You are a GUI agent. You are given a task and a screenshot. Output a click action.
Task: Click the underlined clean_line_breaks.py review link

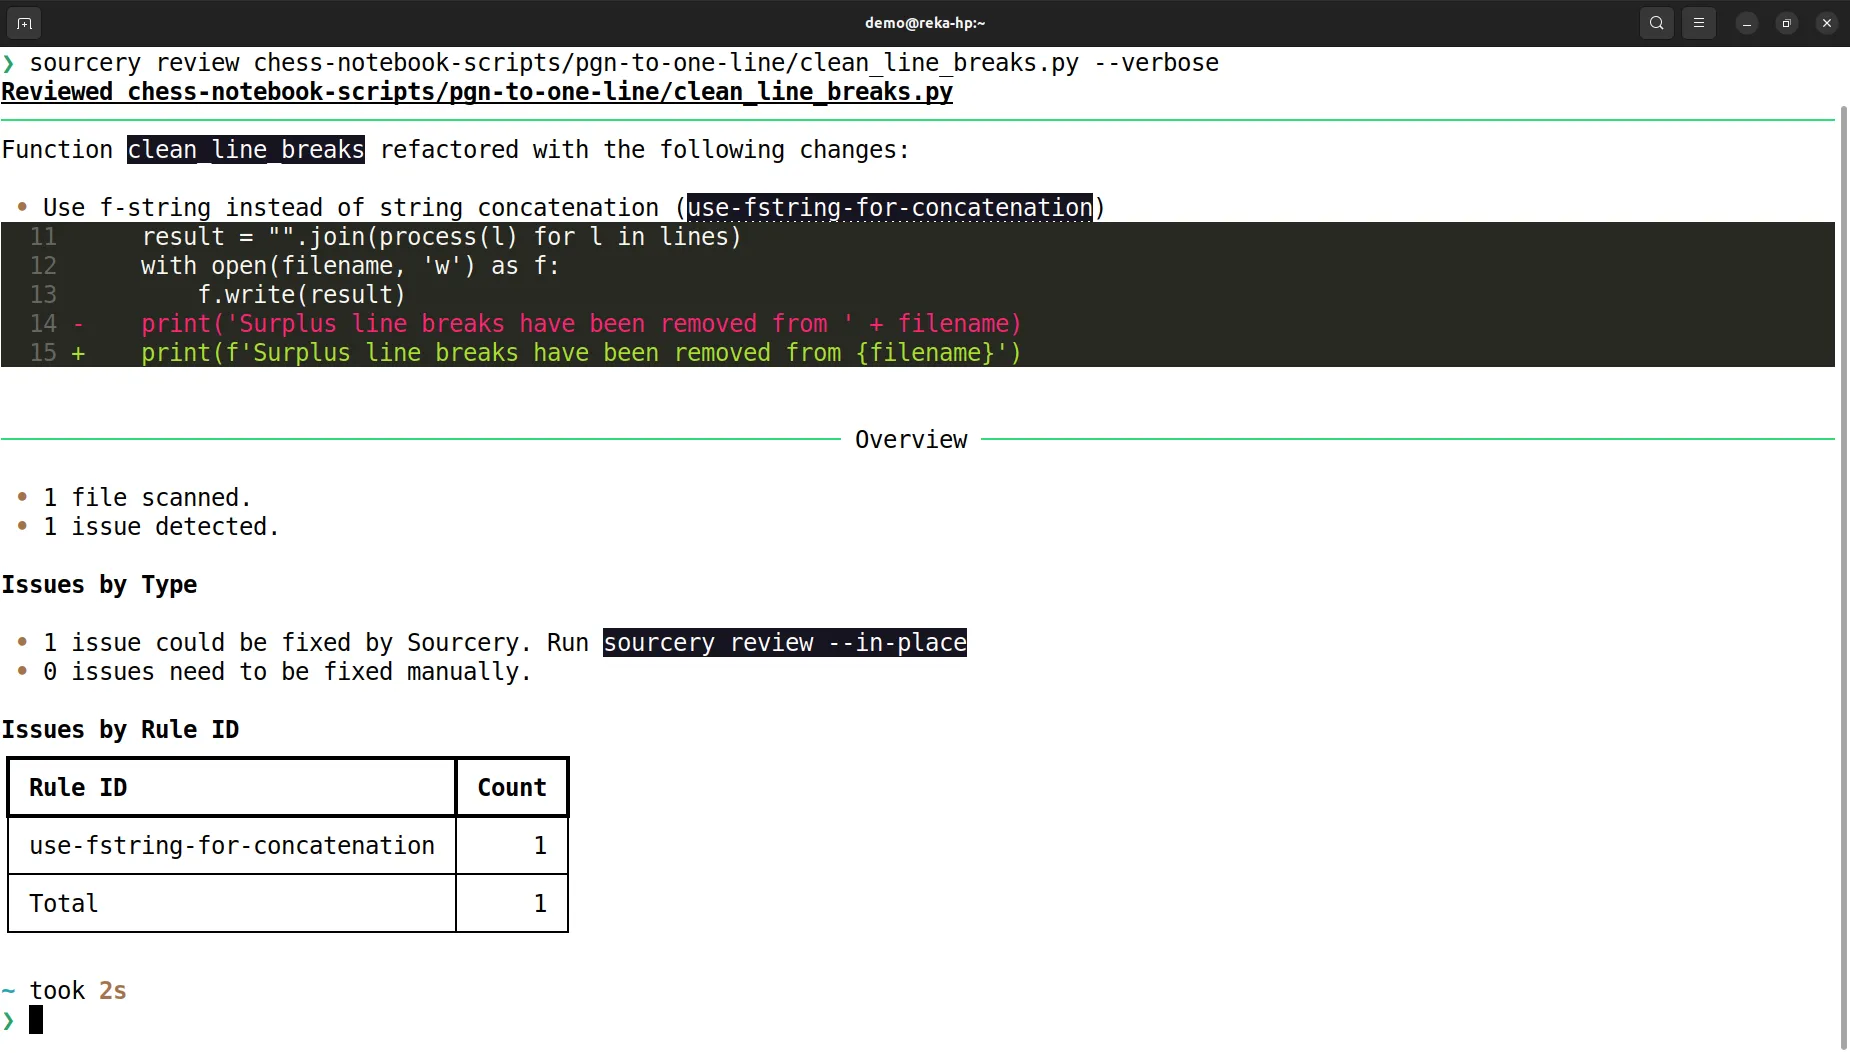click(477, 91)
